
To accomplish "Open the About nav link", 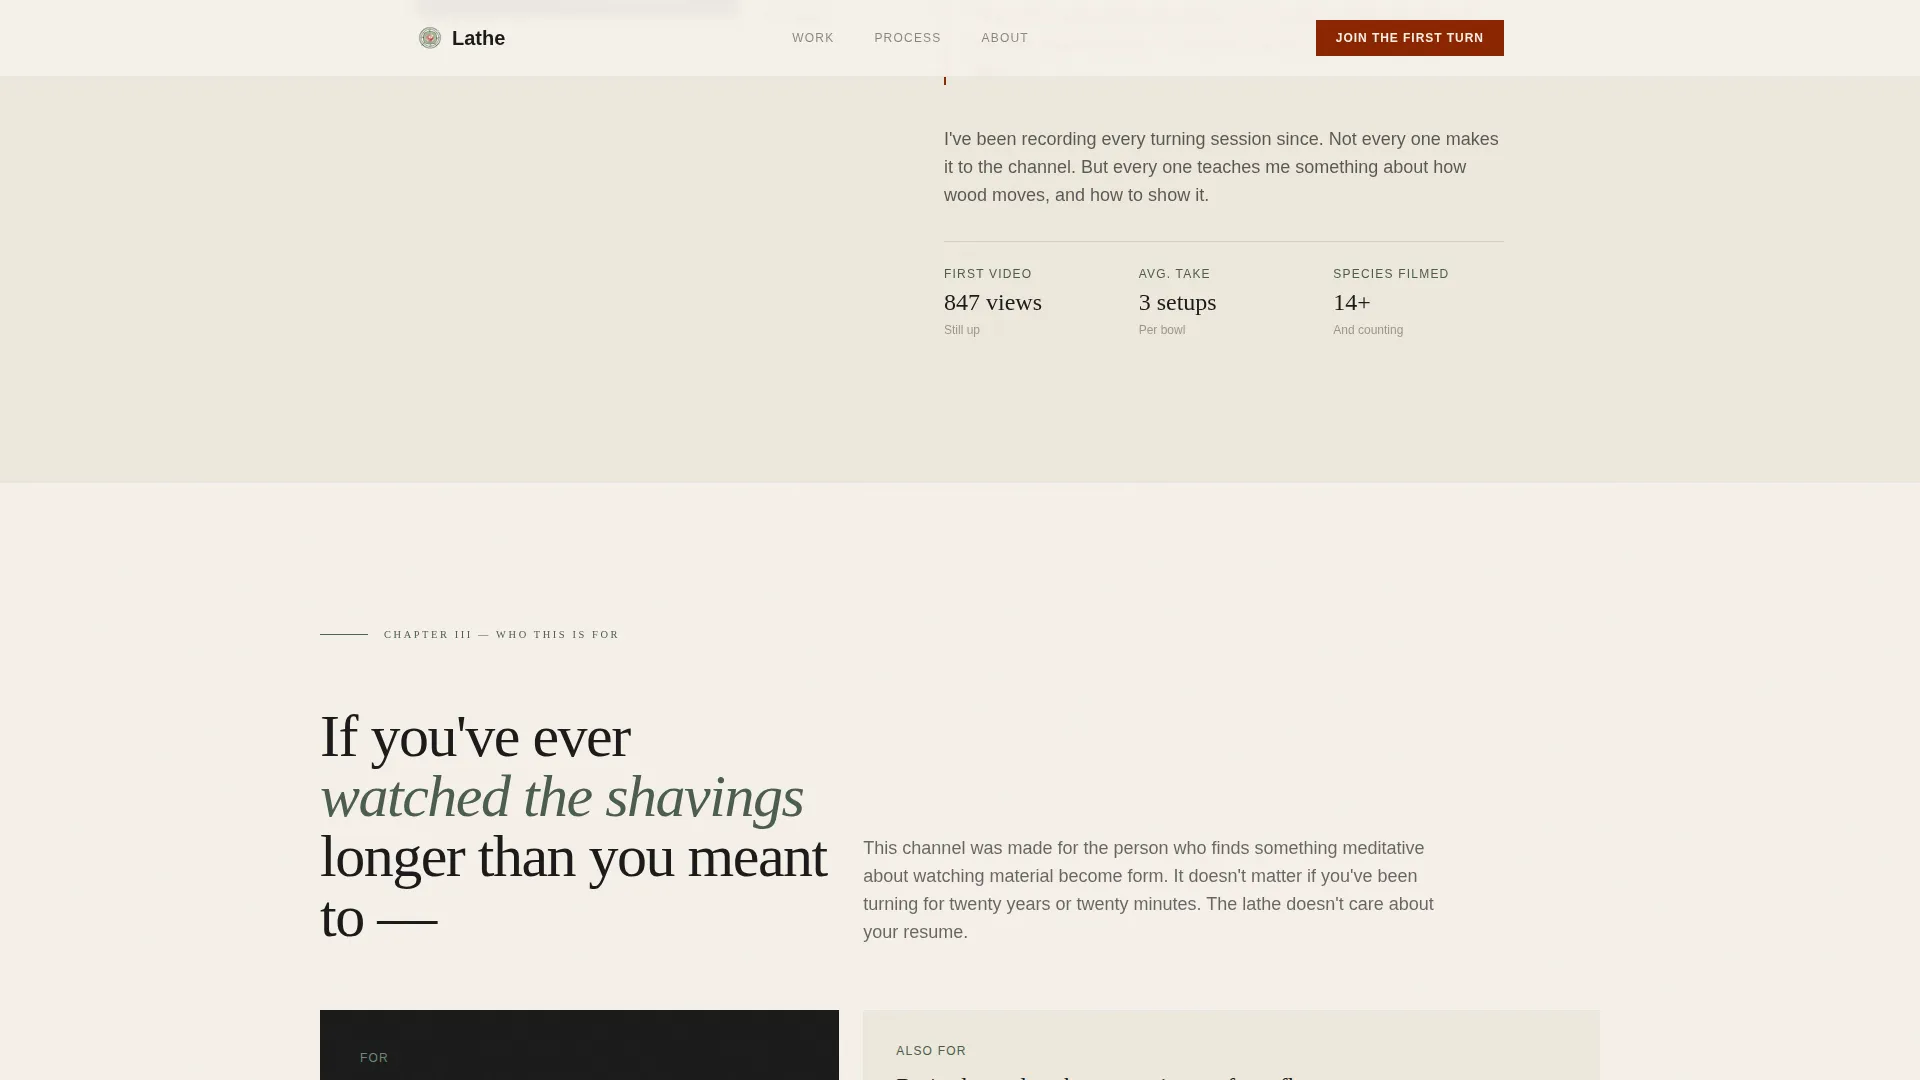I will tap(1004, 38).
